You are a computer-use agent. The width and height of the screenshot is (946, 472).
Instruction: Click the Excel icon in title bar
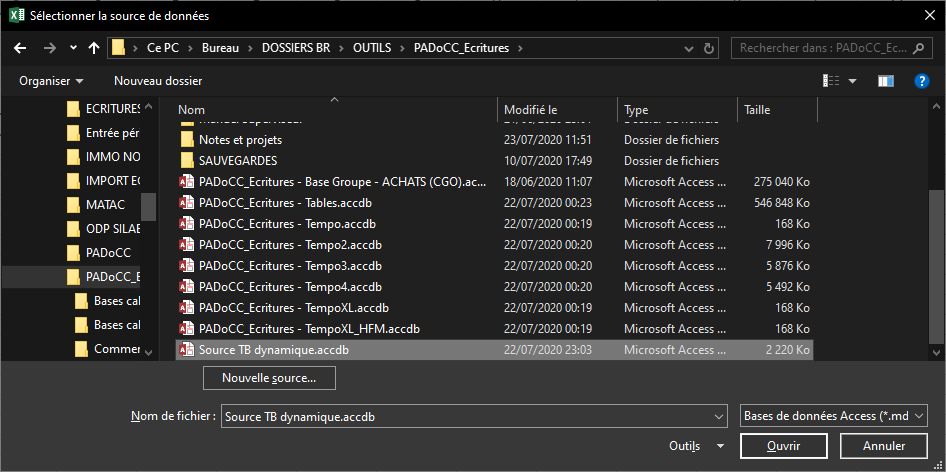tap(16, 16)
